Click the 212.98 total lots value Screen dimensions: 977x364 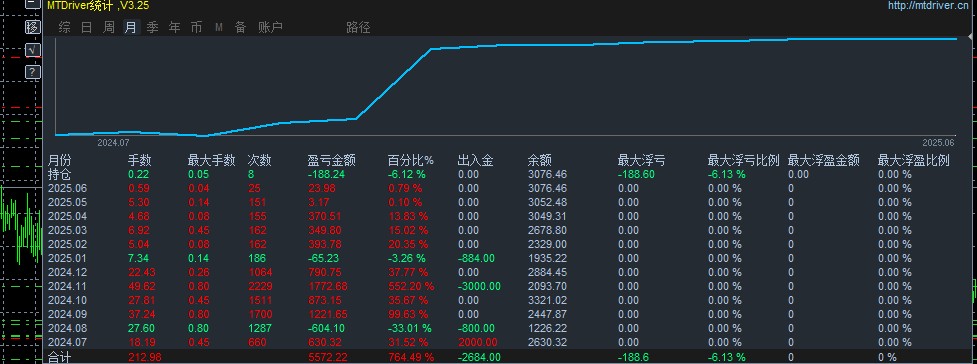tap(145, 357)
